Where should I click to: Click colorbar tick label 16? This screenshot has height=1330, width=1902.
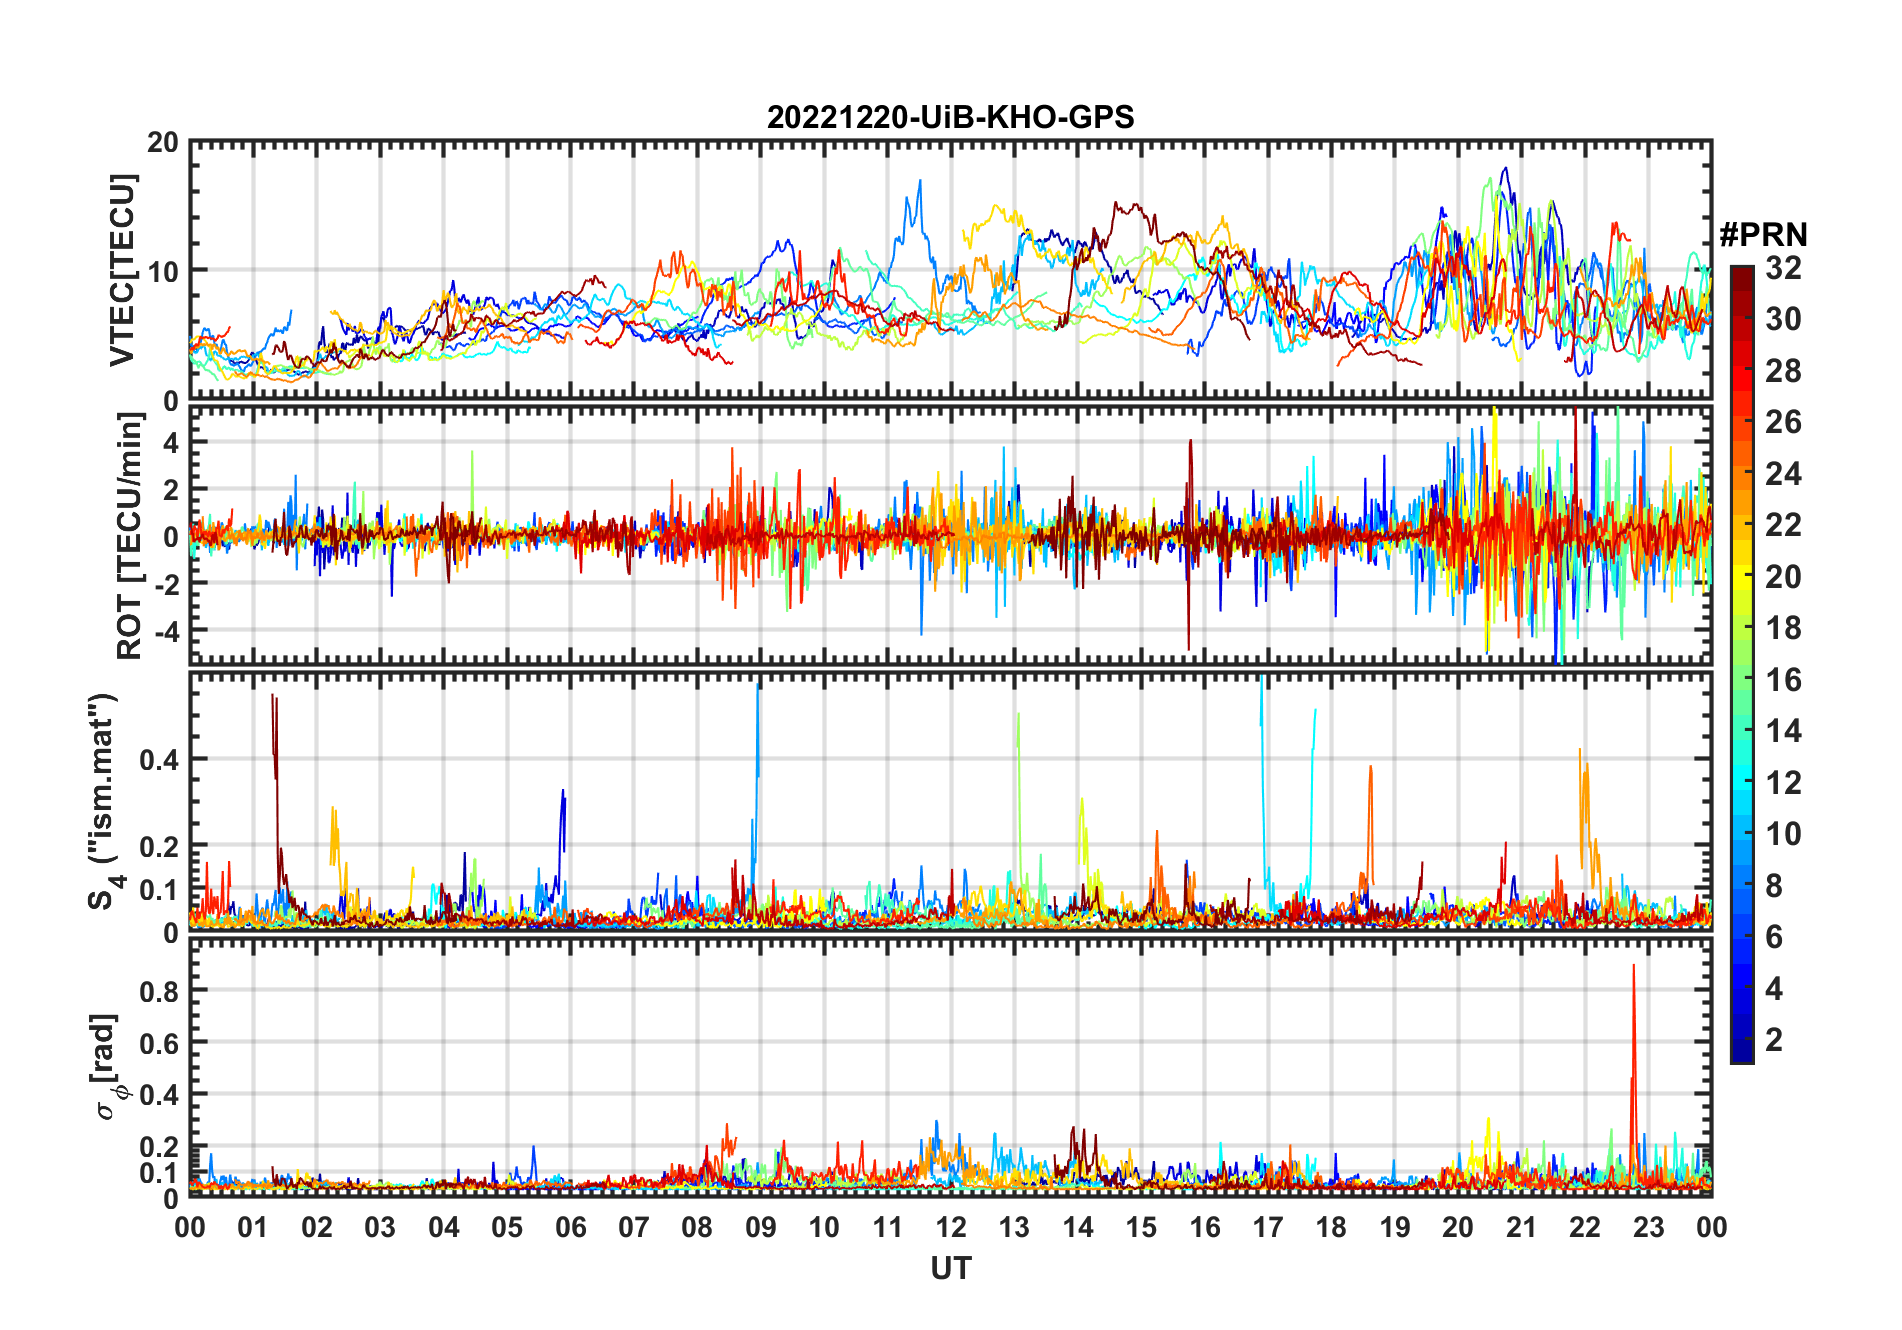click(x=1783, y=680)
